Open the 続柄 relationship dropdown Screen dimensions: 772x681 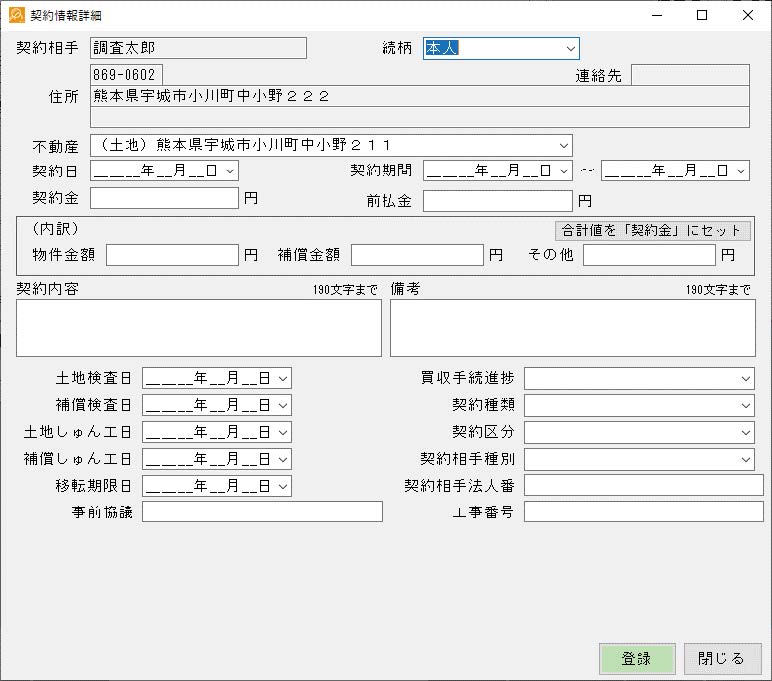click(x=570, y=48)
